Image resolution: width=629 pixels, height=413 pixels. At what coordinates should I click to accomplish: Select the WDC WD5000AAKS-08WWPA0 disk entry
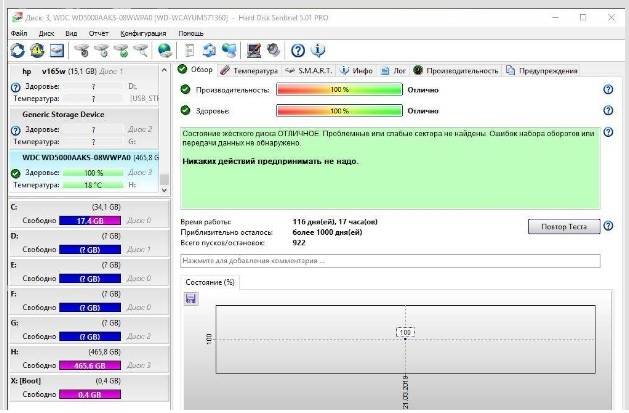click(84, 172)
